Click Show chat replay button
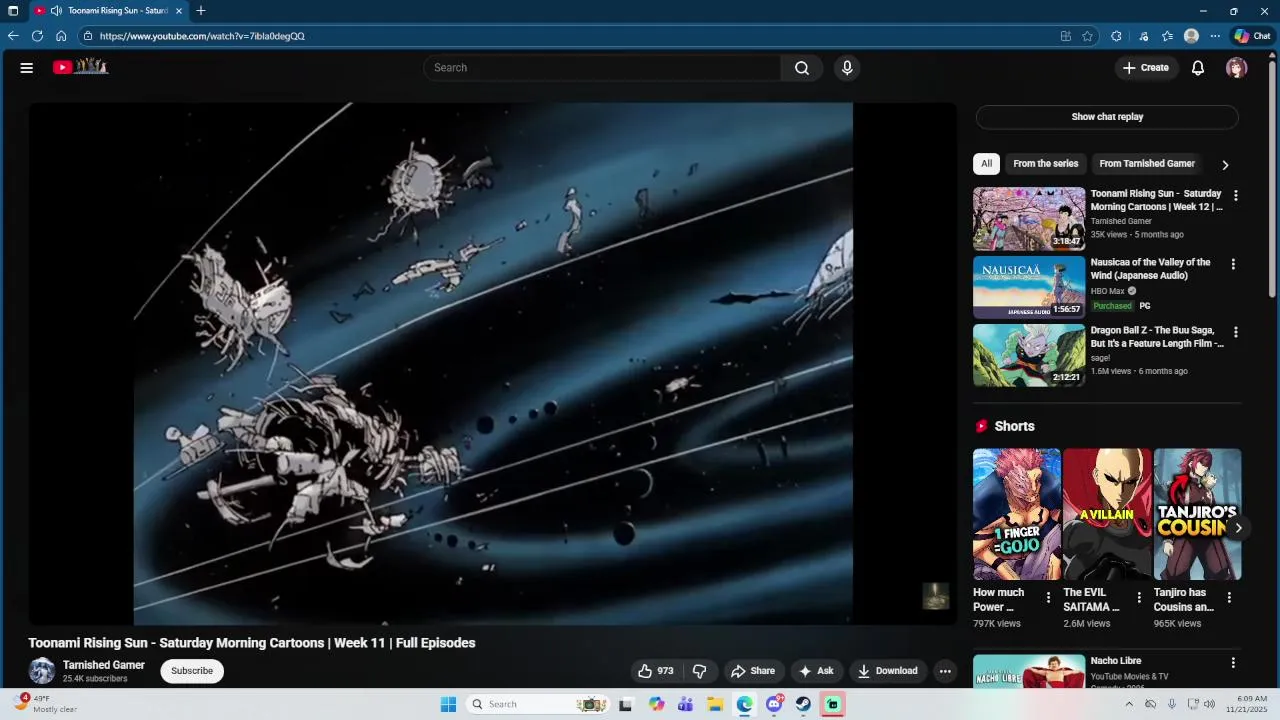This screenshot has height=720, width=1280. click(1107, 117)
